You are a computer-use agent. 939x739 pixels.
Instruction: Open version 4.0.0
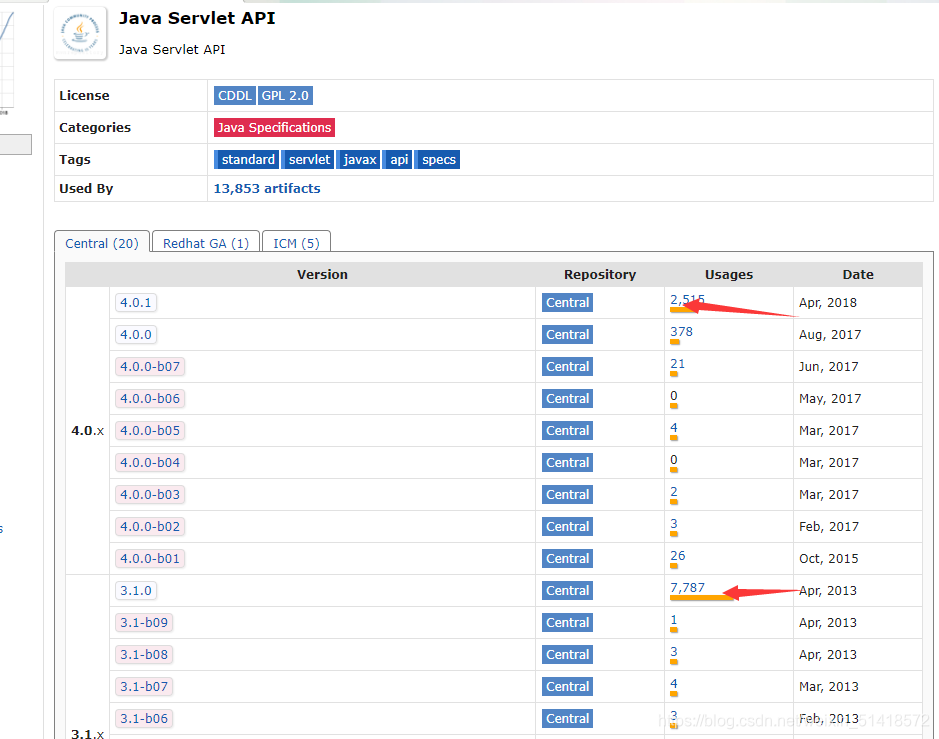(136, 335)
